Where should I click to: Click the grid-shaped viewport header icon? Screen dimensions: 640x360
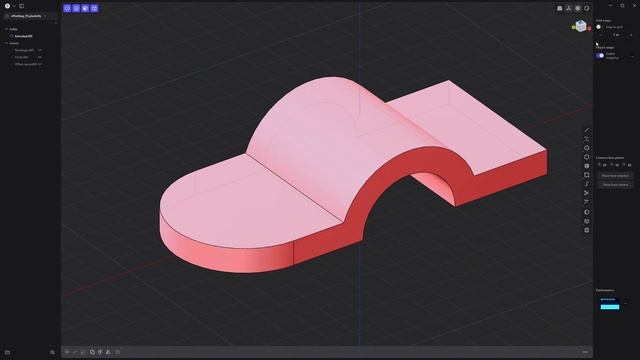[x=560, y=8]
